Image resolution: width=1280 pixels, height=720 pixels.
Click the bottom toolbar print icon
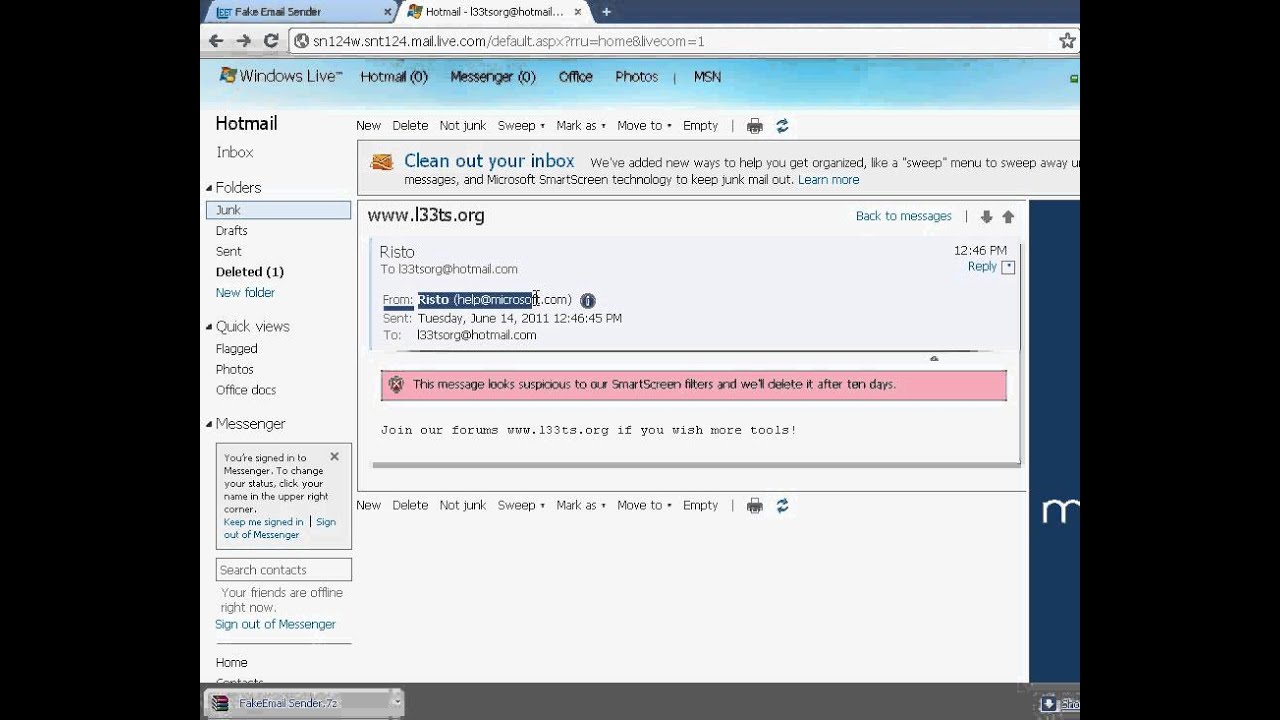pyautogui.click(x=755, y=506)
